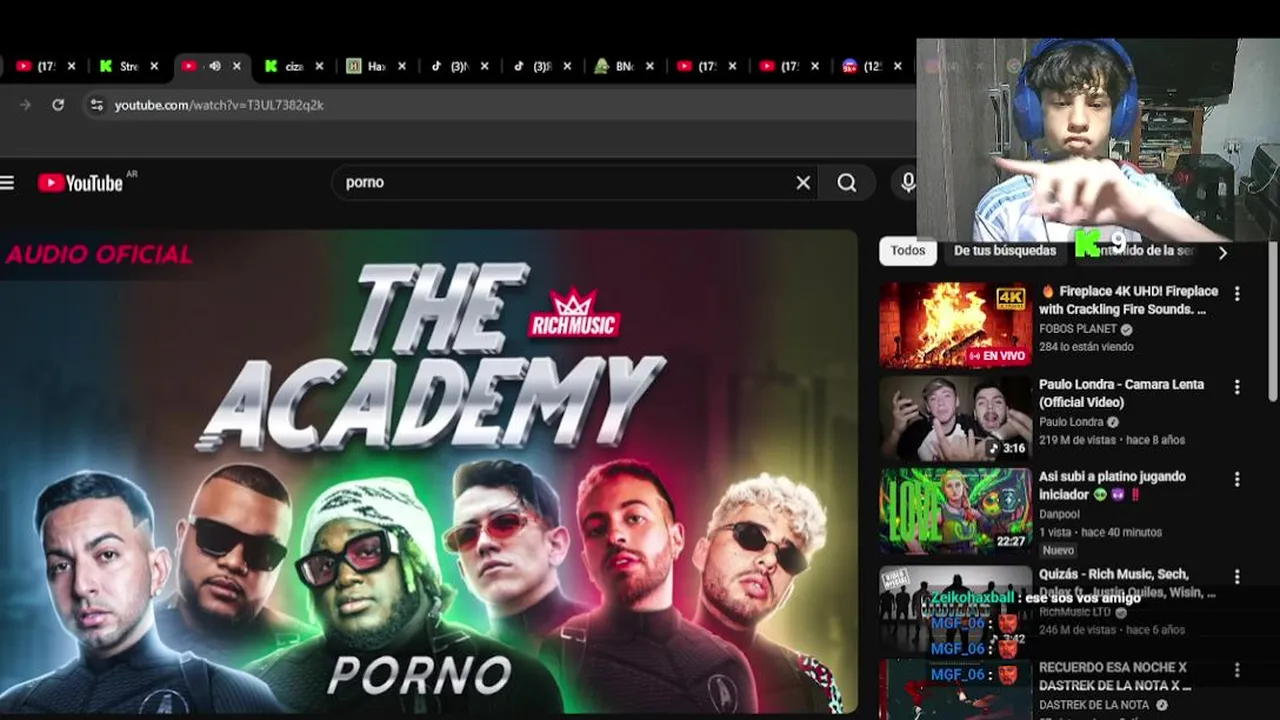This screenshot has height=720, width=1280.
Task: Switch to the 'BN' browser tab
Action: tap(616, 66)
